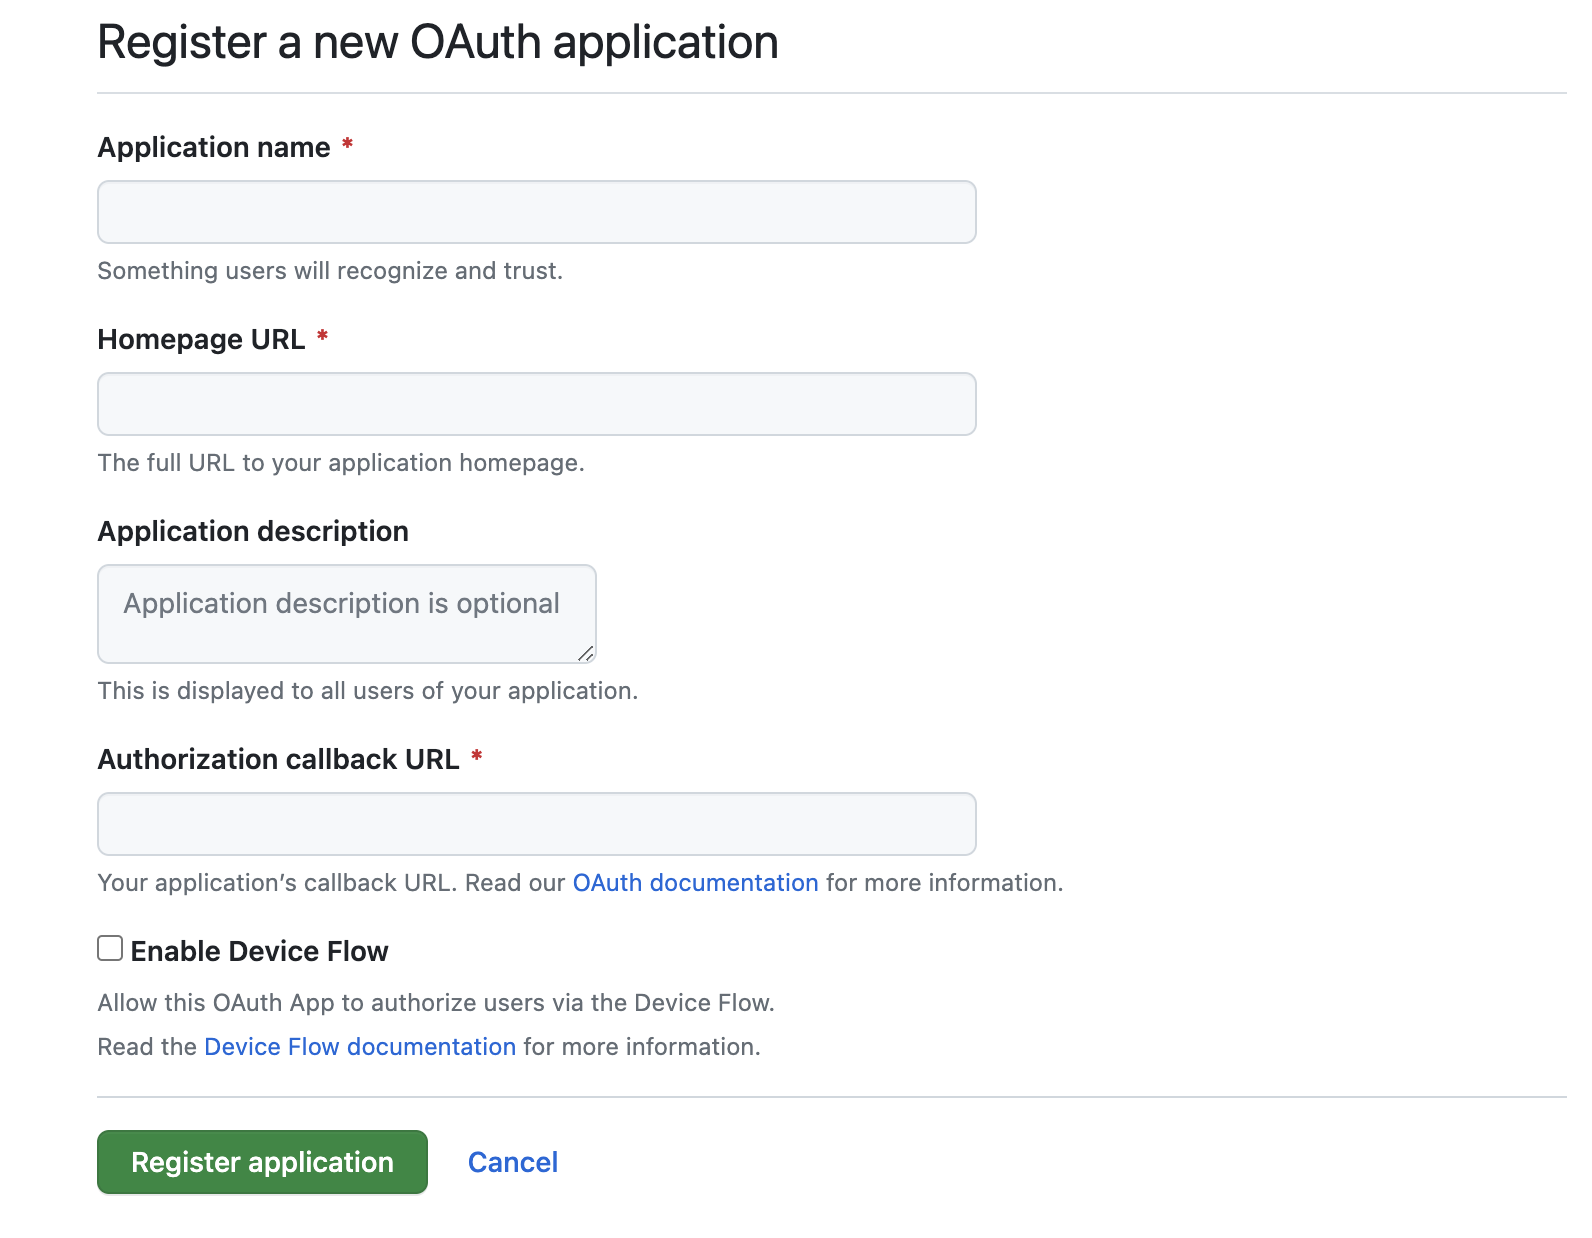Viewport: 1592px width, 1238px height.
Task: Click the red asterisk beside Application name
Action: click(x=347, y=144)
